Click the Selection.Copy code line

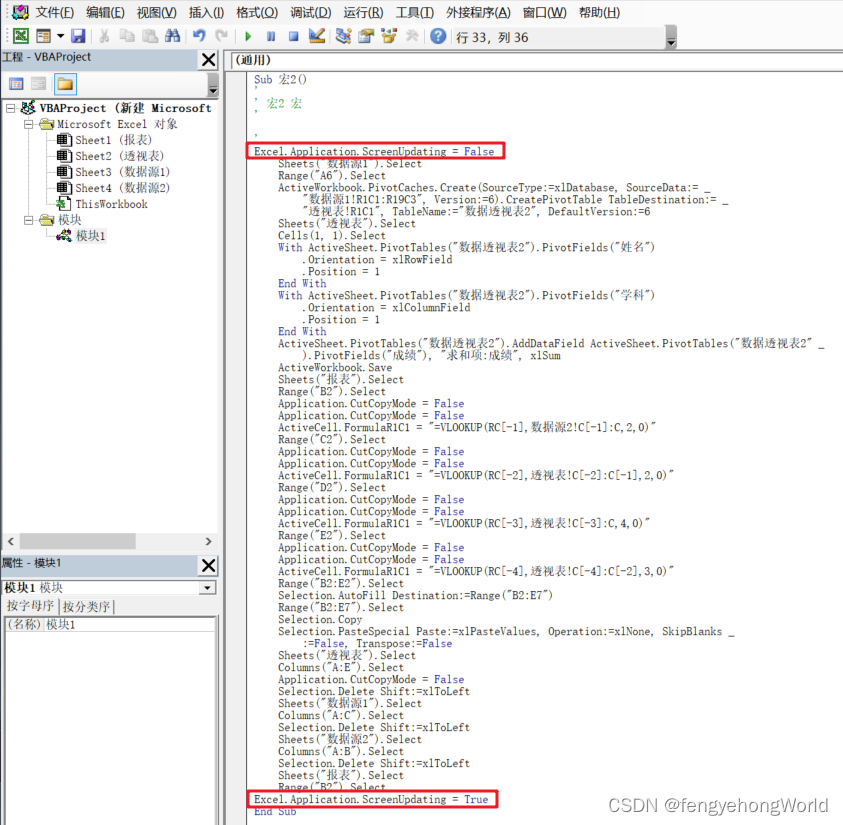click(x=320, y=620)
